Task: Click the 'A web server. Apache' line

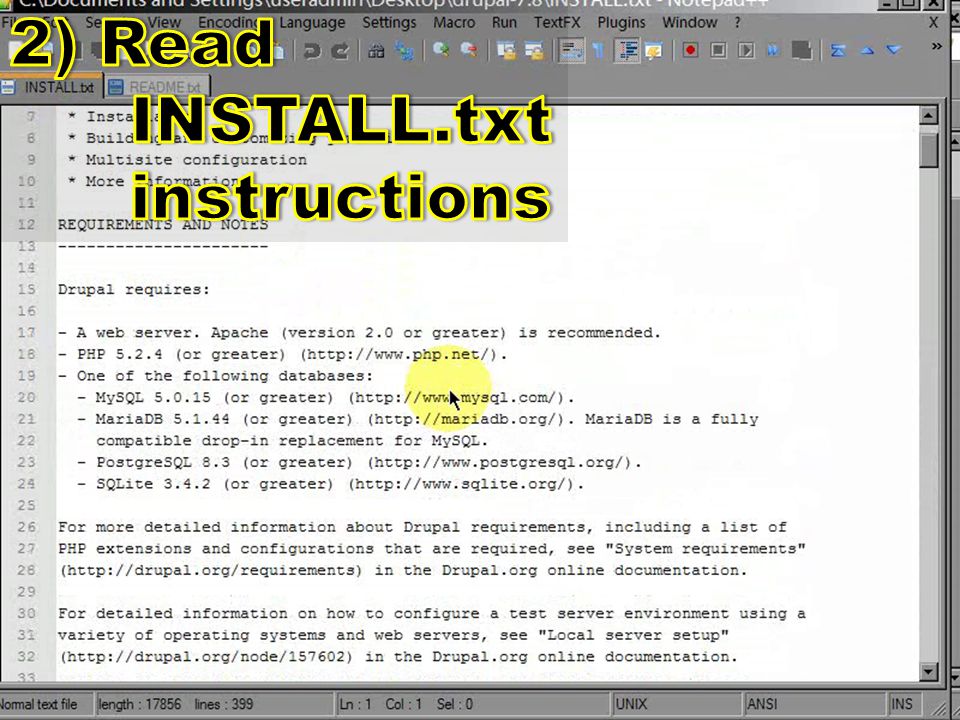Action: click(360, 333)
